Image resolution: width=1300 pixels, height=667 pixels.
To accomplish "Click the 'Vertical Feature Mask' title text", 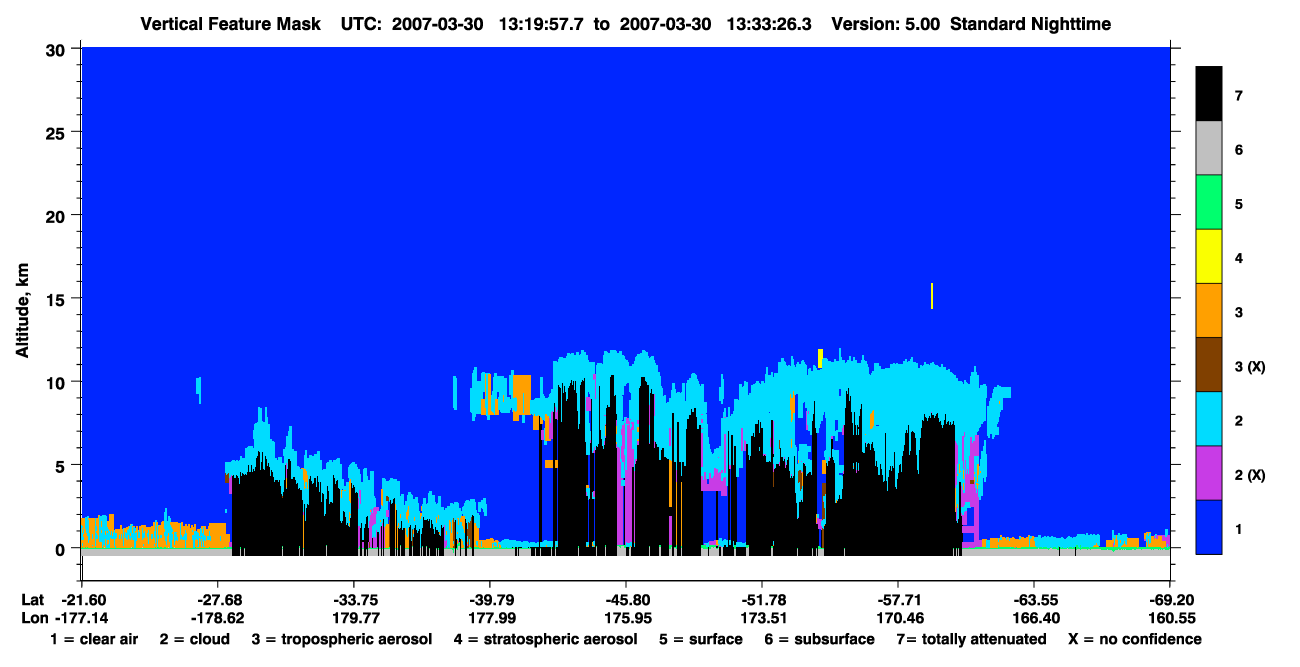I will coord(231,23).
